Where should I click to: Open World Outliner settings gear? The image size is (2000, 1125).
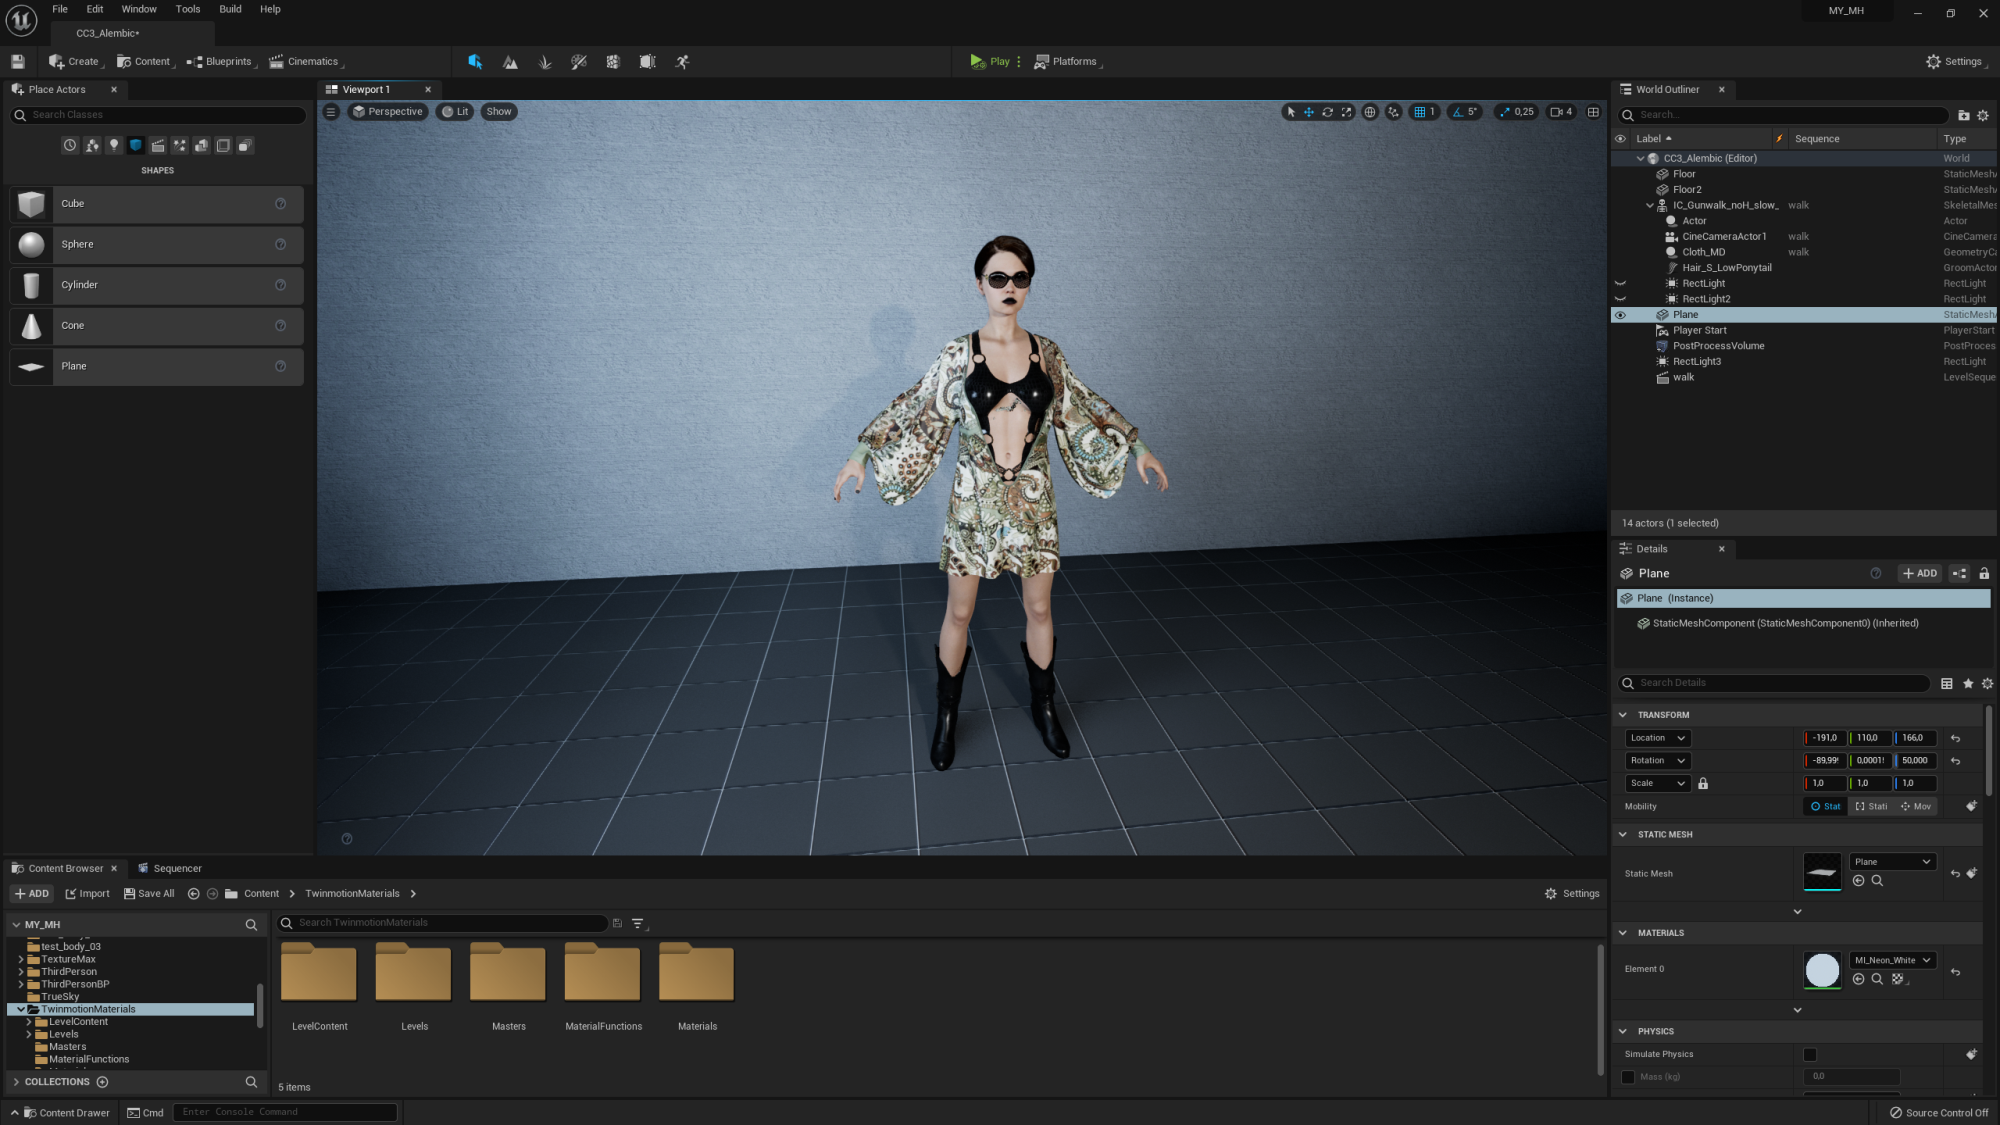1983,115
